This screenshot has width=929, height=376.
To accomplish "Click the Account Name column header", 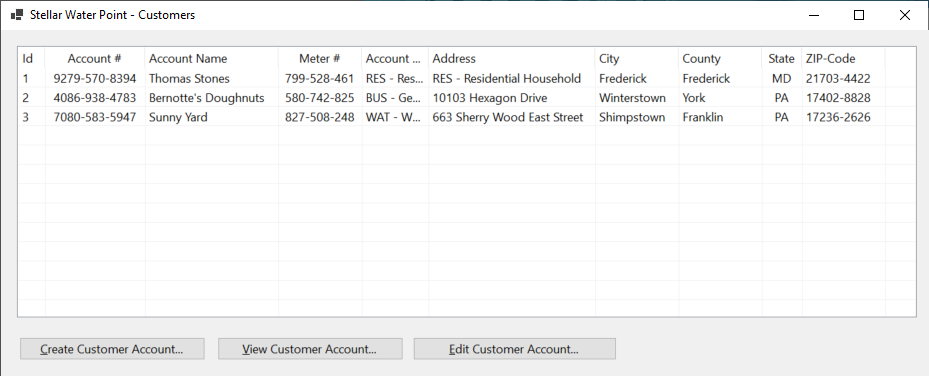I will [211, 59].
